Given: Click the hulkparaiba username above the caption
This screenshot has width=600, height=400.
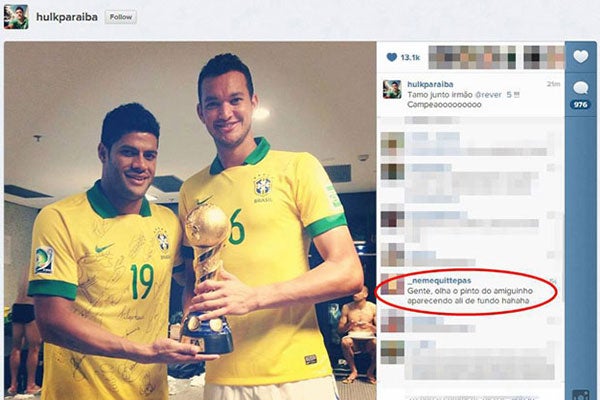Looking at the screenshot, I should 430,84.
